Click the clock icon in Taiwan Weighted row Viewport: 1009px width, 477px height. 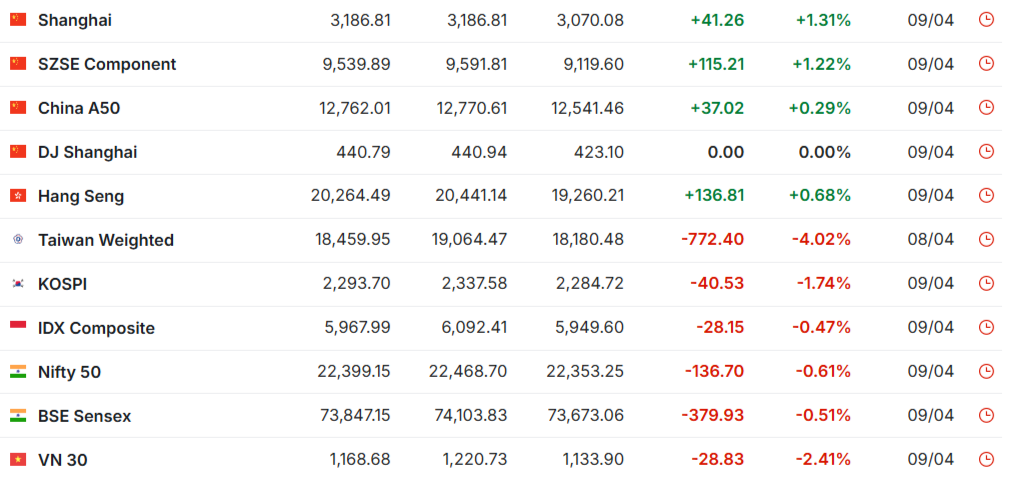pos(986,240)
